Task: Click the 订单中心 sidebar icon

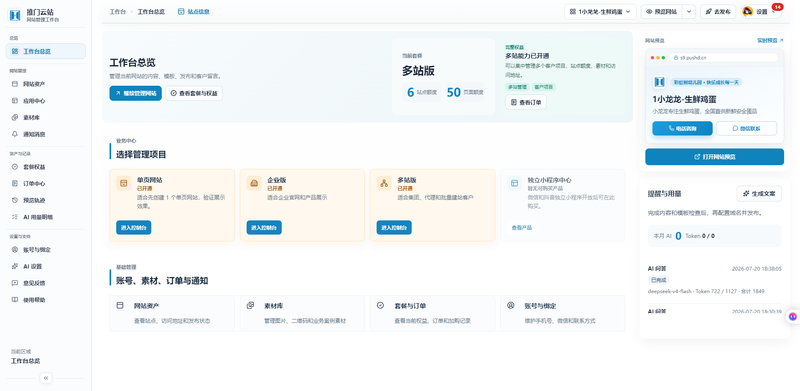Action: point(15,183)
